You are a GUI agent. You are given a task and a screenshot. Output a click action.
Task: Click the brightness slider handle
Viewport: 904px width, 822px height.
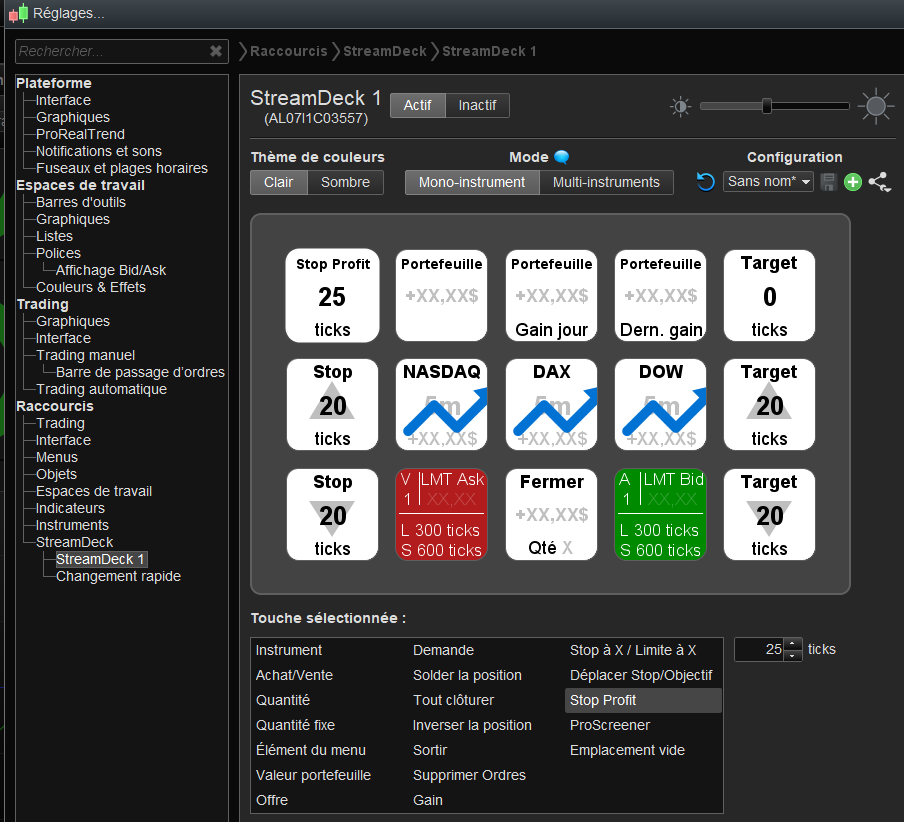[767, 106]
